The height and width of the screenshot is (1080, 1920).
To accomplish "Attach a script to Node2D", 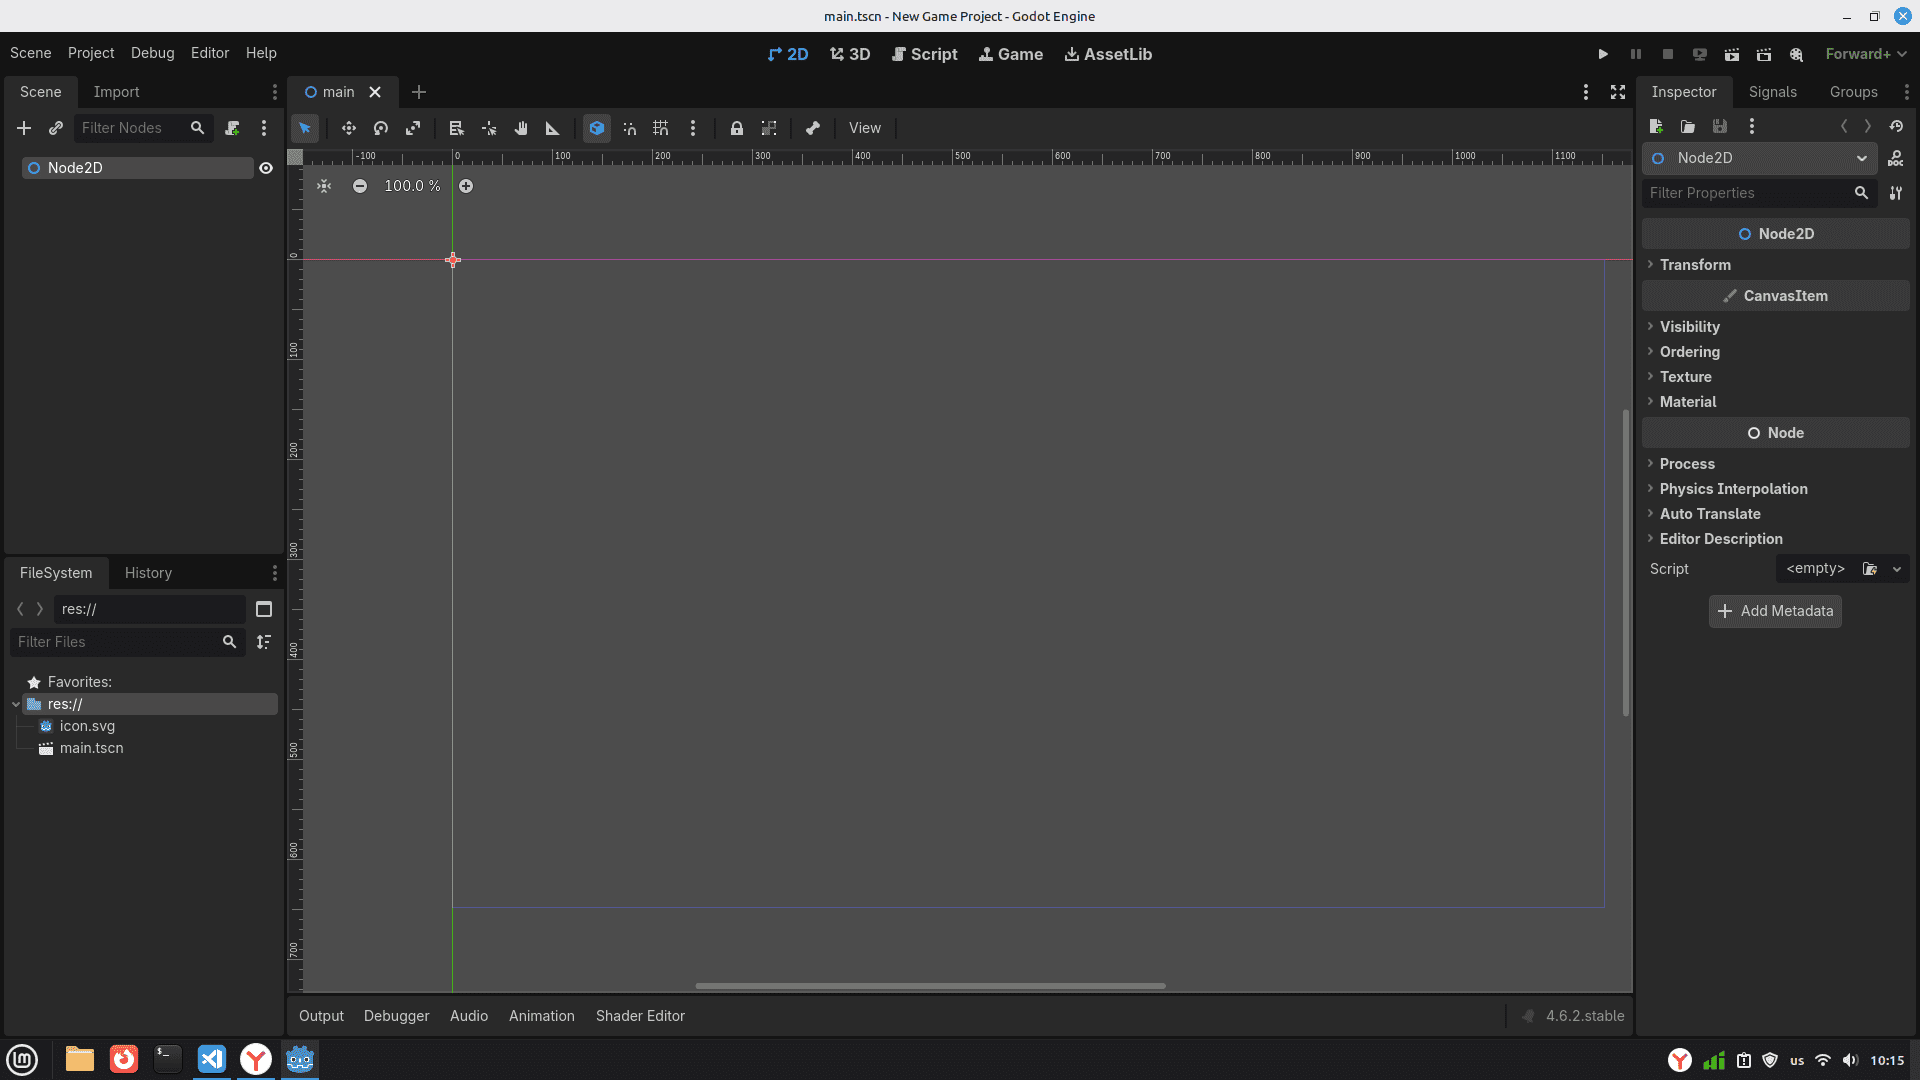I will pyautogui.click(x=232, y=128).
